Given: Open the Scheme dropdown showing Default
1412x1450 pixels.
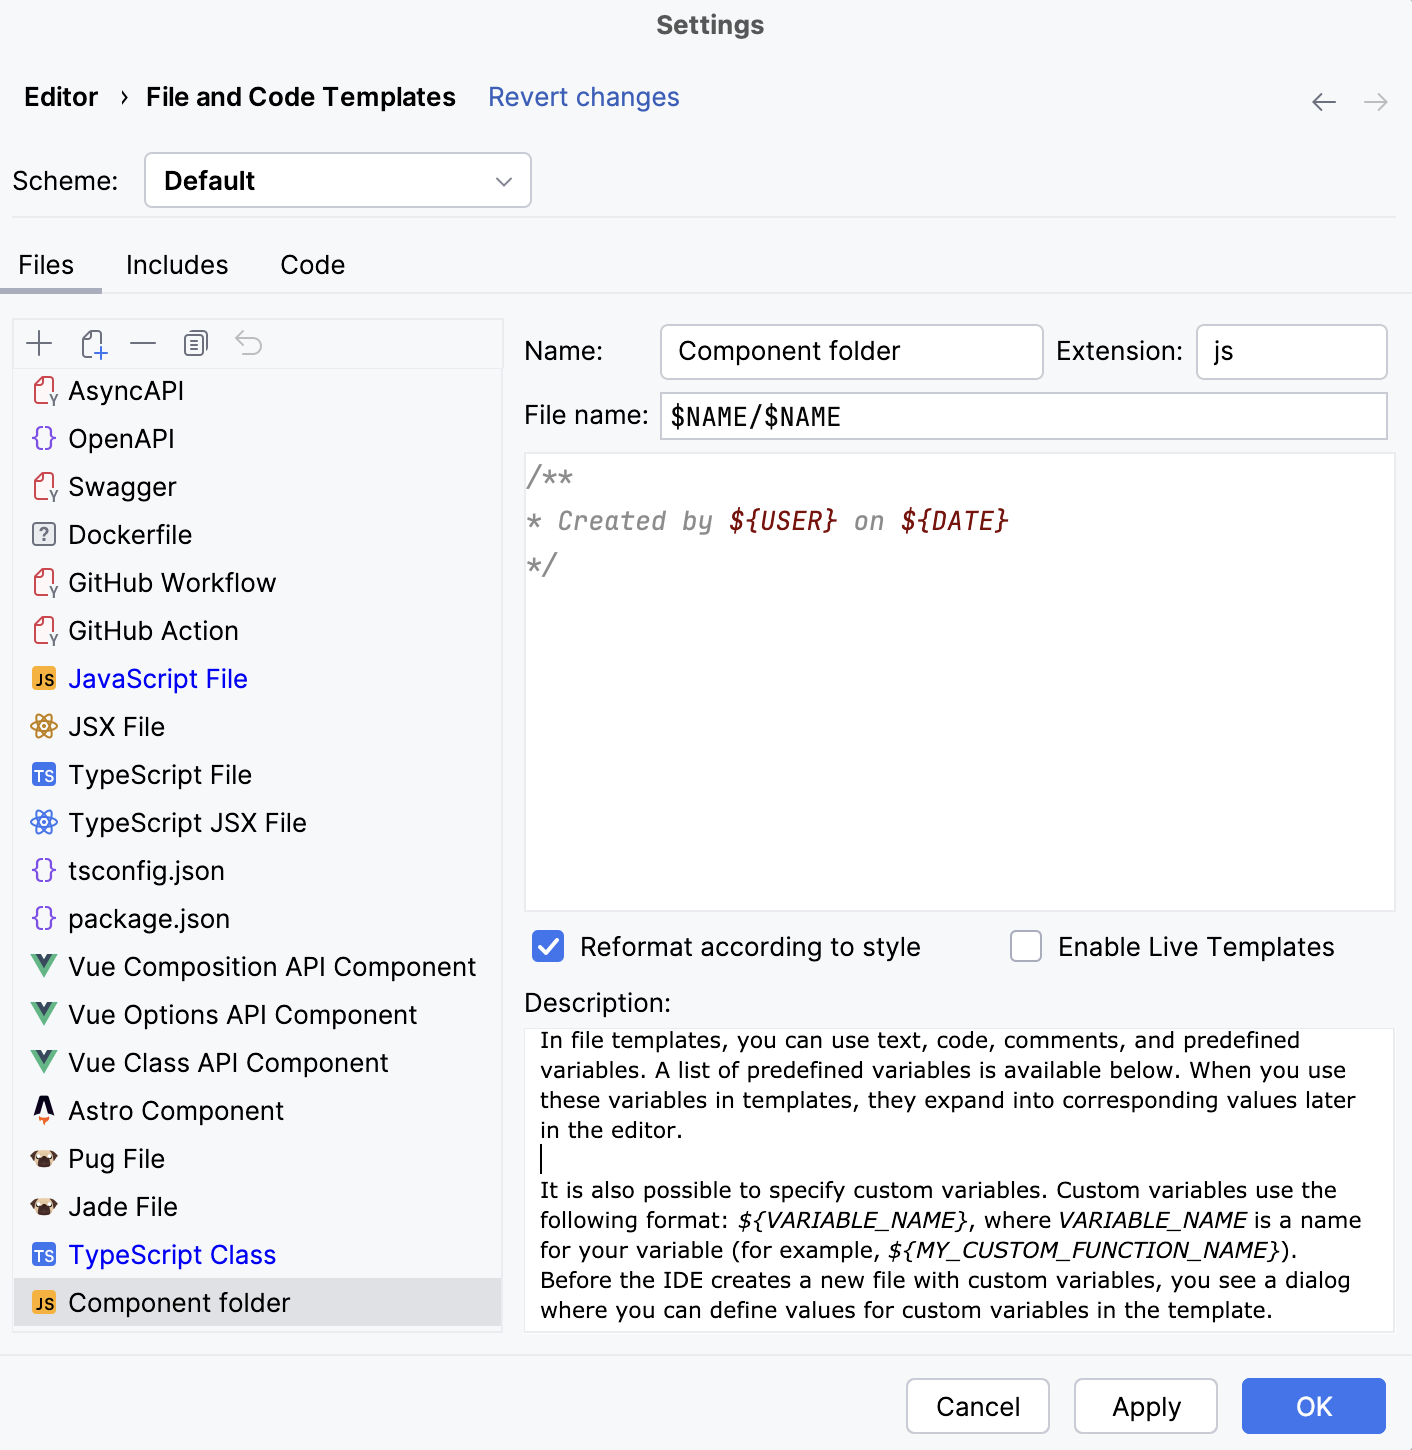Looking at the screenshot, I should pos(337,180).
